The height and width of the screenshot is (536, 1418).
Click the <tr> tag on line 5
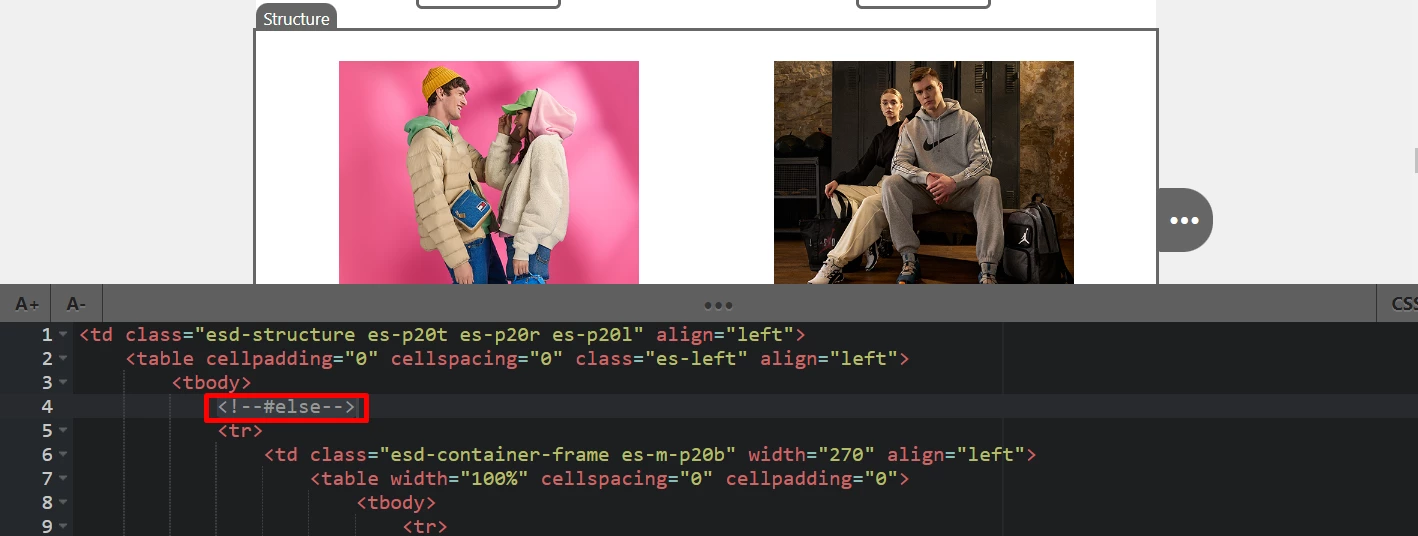point(240,430)
